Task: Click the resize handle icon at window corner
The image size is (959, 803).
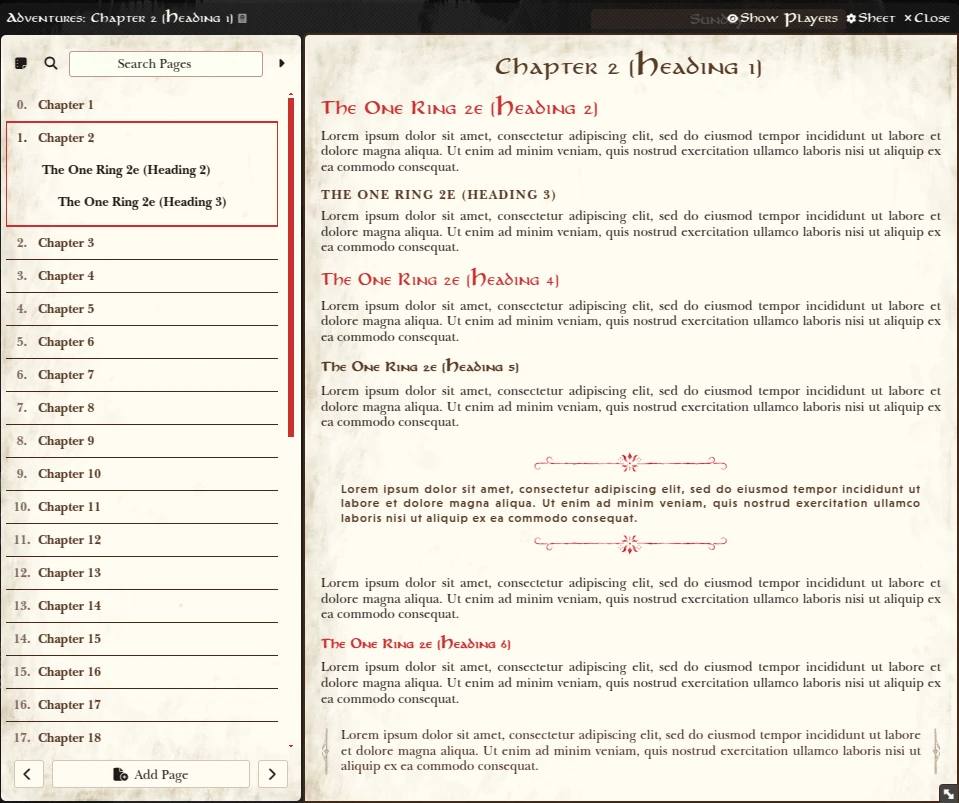Action: coord(949,793)
